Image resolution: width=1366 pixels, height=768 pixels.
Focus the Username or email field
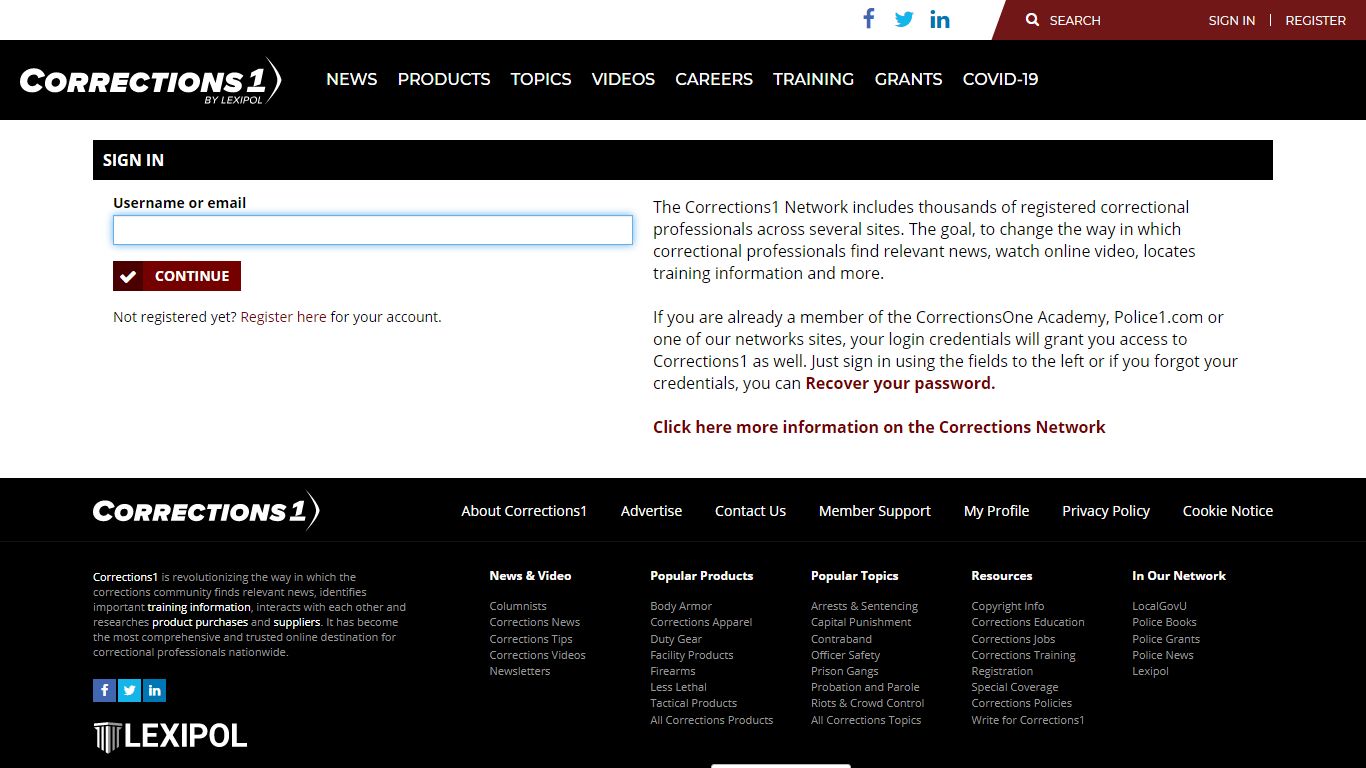373,230
